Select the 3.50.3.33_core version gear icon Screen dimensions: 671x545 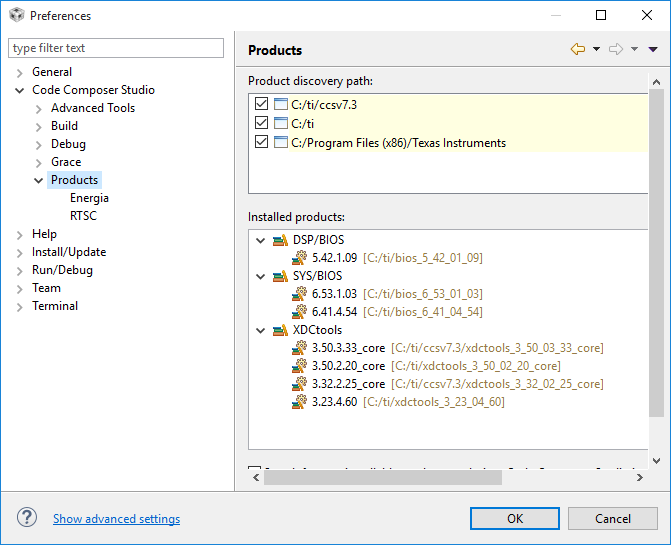(300, 348)
